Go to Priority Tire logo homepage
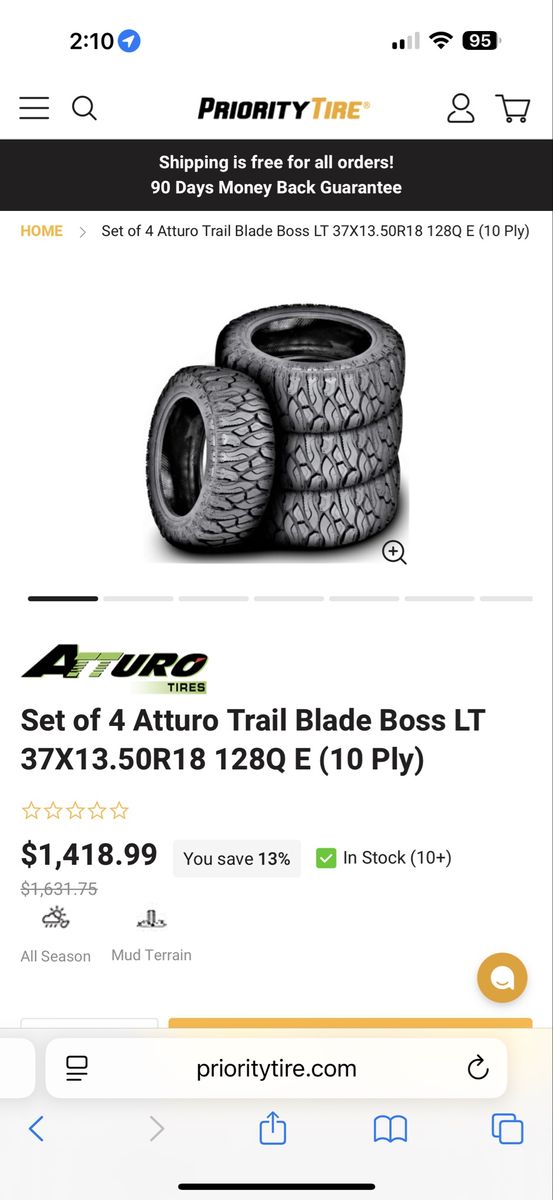Image resolution: width=553 pixels, height=1200 pixels. 284,108
